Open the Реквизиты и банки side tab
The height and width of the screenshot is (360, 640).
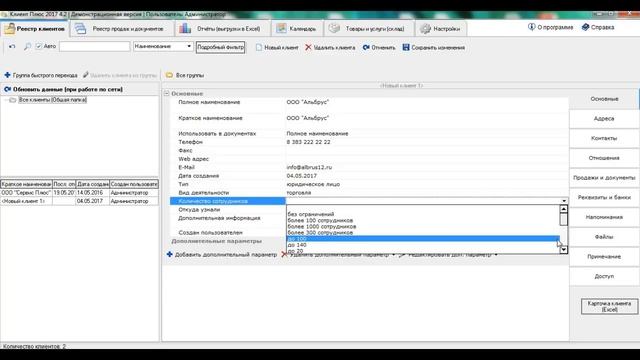coord(604,197)
